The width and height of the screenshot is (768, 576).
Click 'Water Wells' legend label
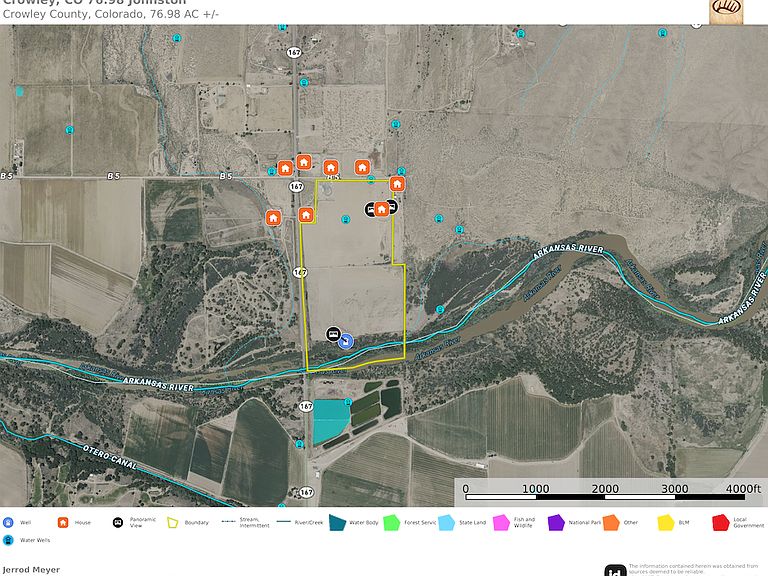point(35,540)
